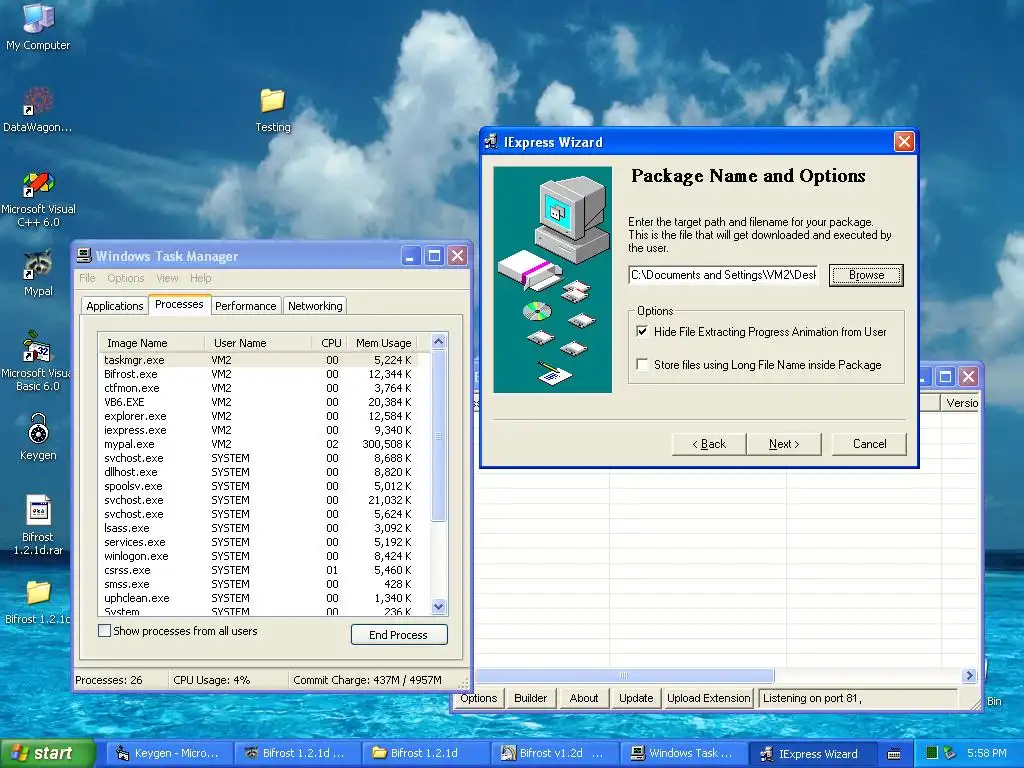Image resolution: width=1024 pixels, height=768 pixels.
Task: Switch to the Networking tab
Action: click(315, 306)
